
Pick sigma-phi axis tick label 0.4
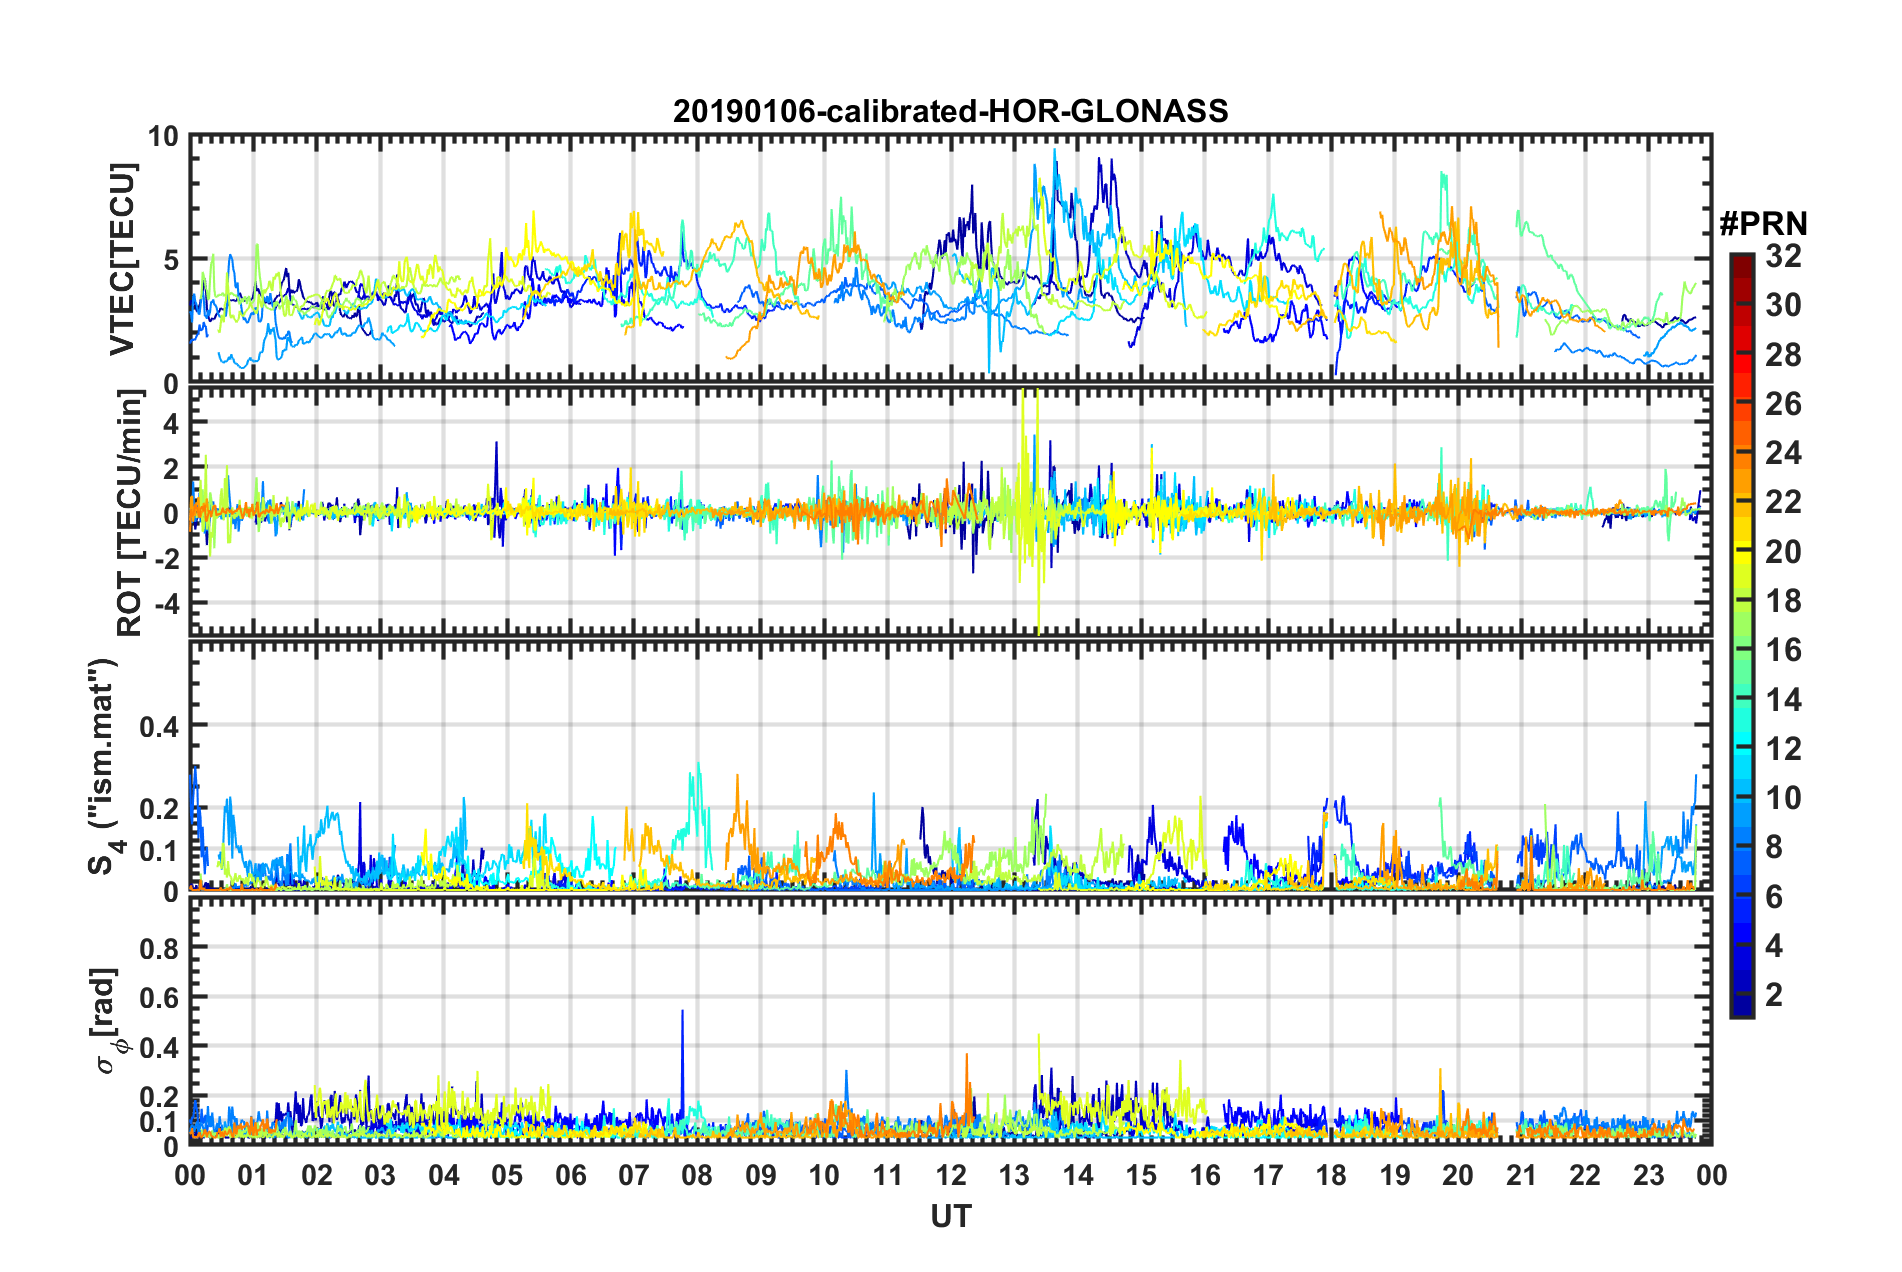(159, 1047)
